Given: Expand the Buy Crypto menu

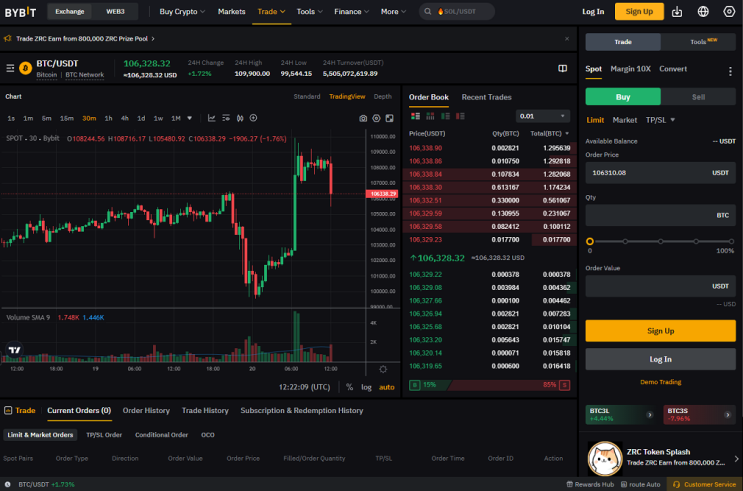Looking at the screenshot, I should (x=182, y=11).
